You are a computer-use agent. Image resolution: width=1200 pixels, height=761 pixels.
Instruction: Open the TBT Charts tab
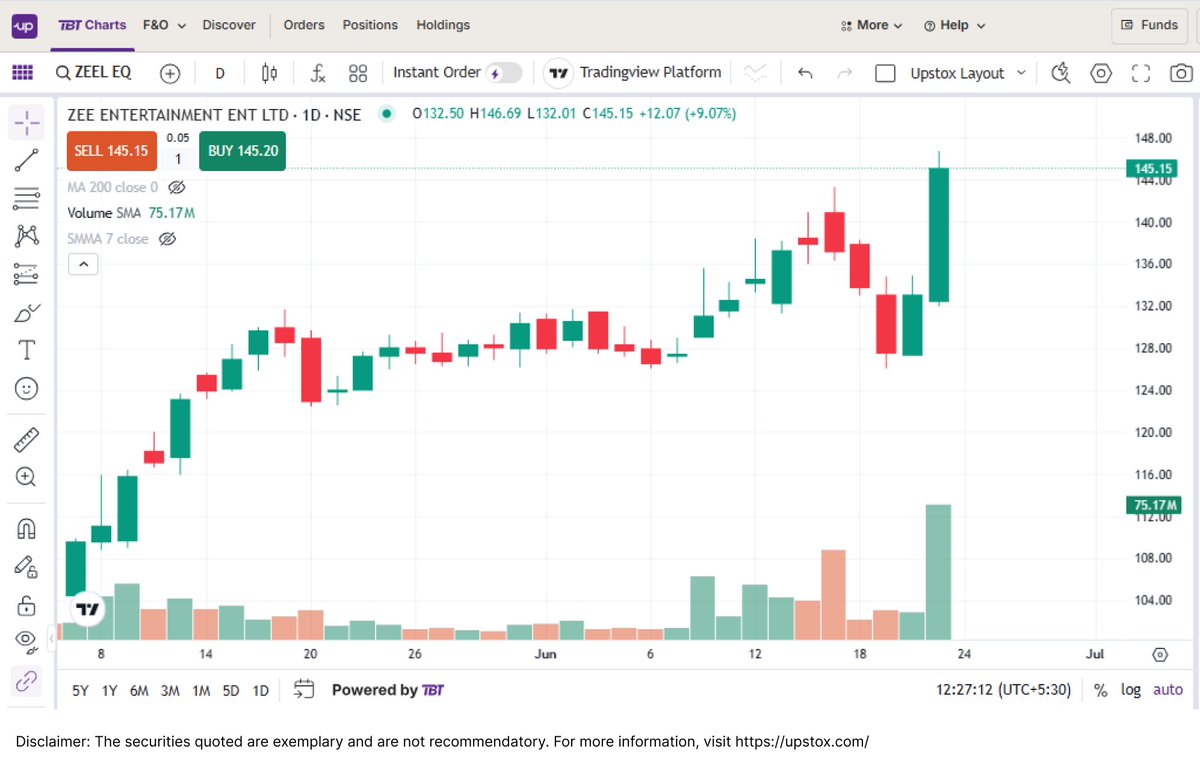93,25
